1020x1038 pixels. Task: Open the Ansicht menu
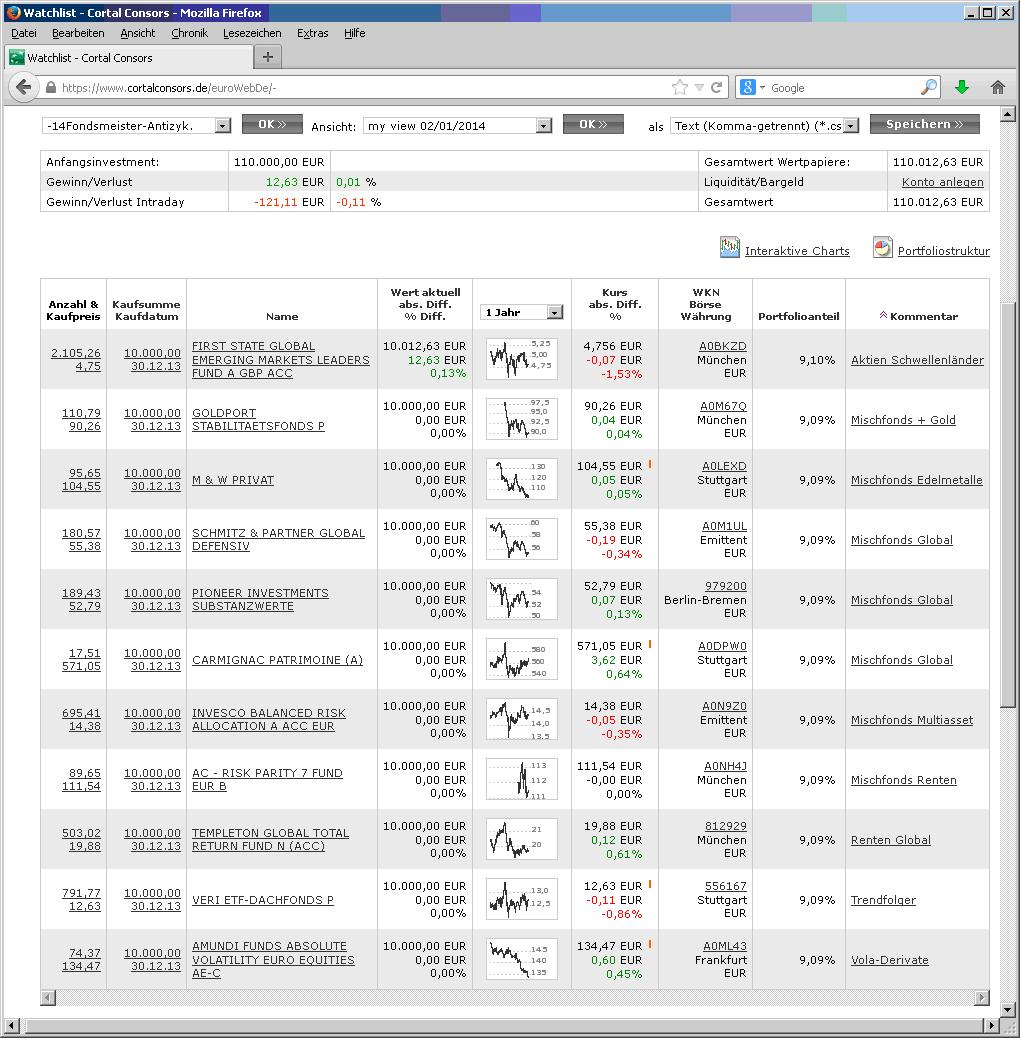click(x=138, y=33)
